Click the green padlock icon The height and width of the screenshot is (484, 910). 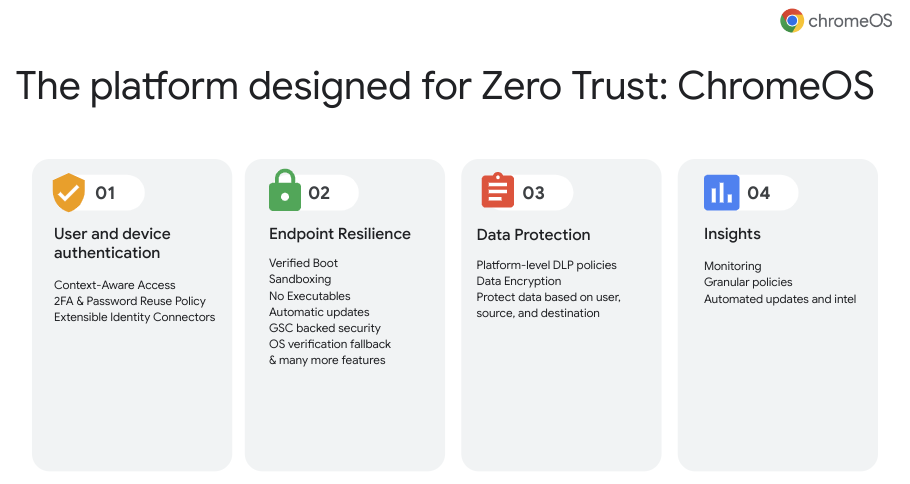pyautogui.click(x=285, y=191)
